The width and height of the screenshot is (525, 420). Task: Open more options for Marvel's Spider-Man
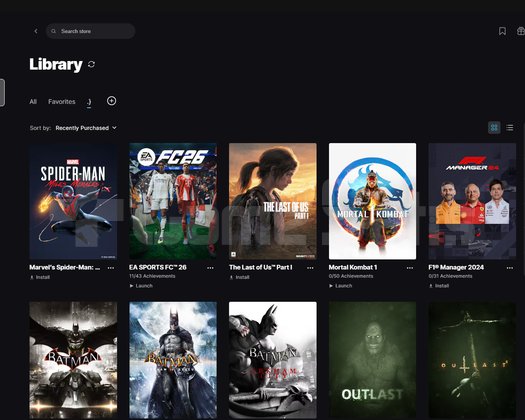(x=111, y=268)
